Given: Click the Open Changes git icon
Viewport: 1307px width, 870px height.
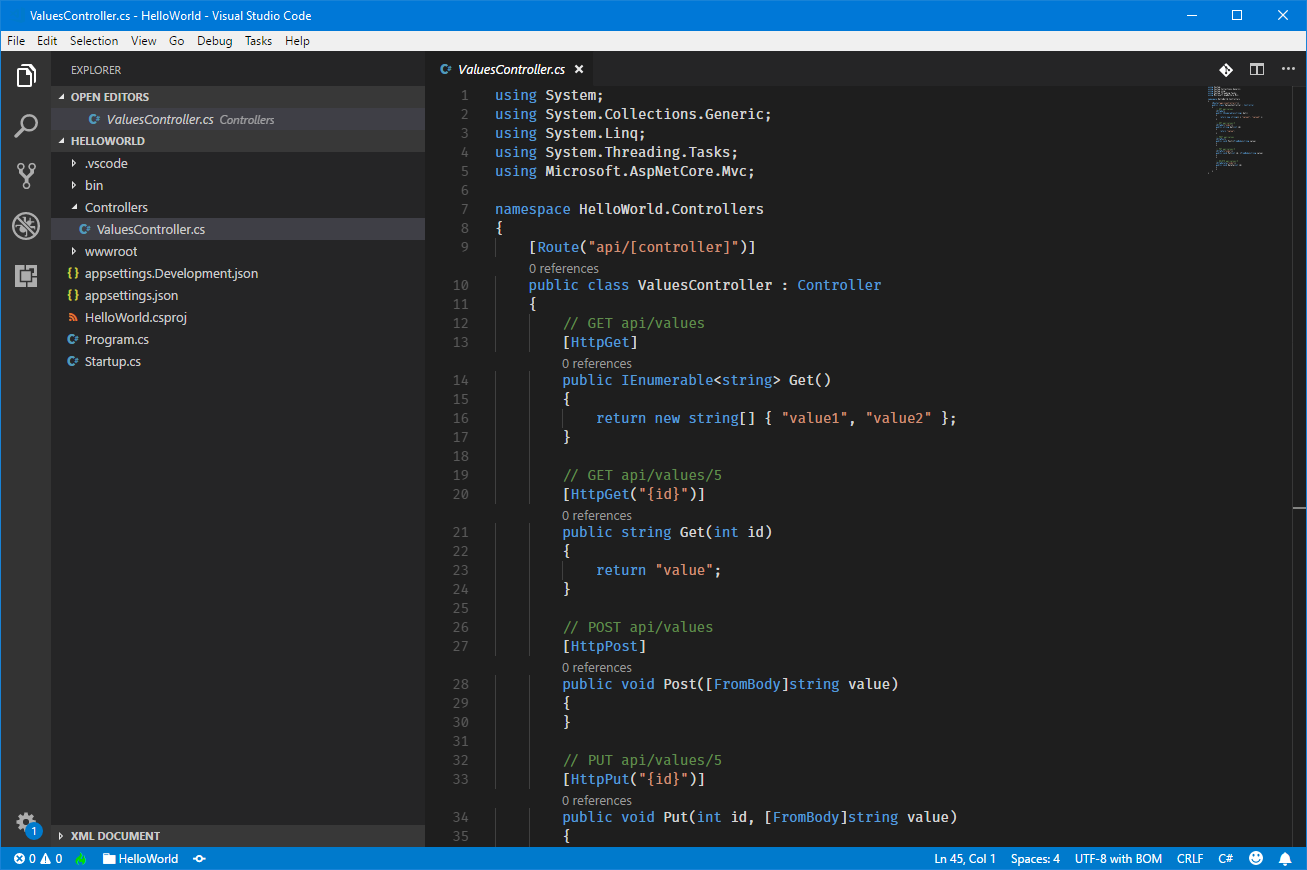Looking at the screenshot, I should pos(1226,69).
